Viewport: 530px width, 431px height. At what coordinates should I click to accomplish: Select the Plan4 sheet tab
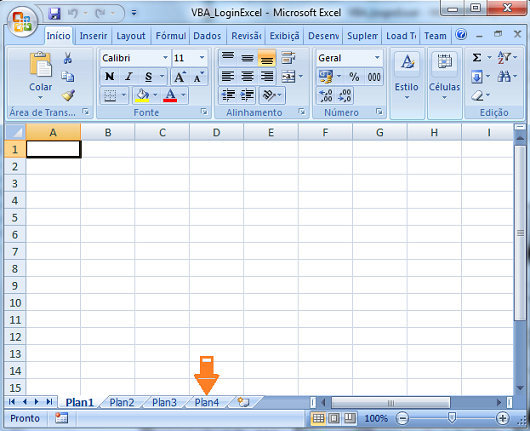click(207, 402)
